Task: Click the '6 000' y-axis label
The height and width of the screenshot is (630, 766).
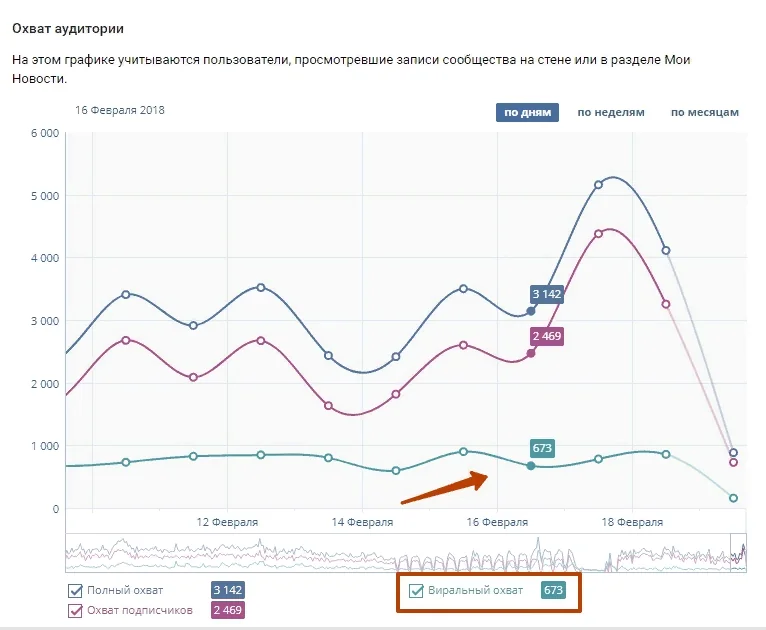Action: click(x=45, y=133)
